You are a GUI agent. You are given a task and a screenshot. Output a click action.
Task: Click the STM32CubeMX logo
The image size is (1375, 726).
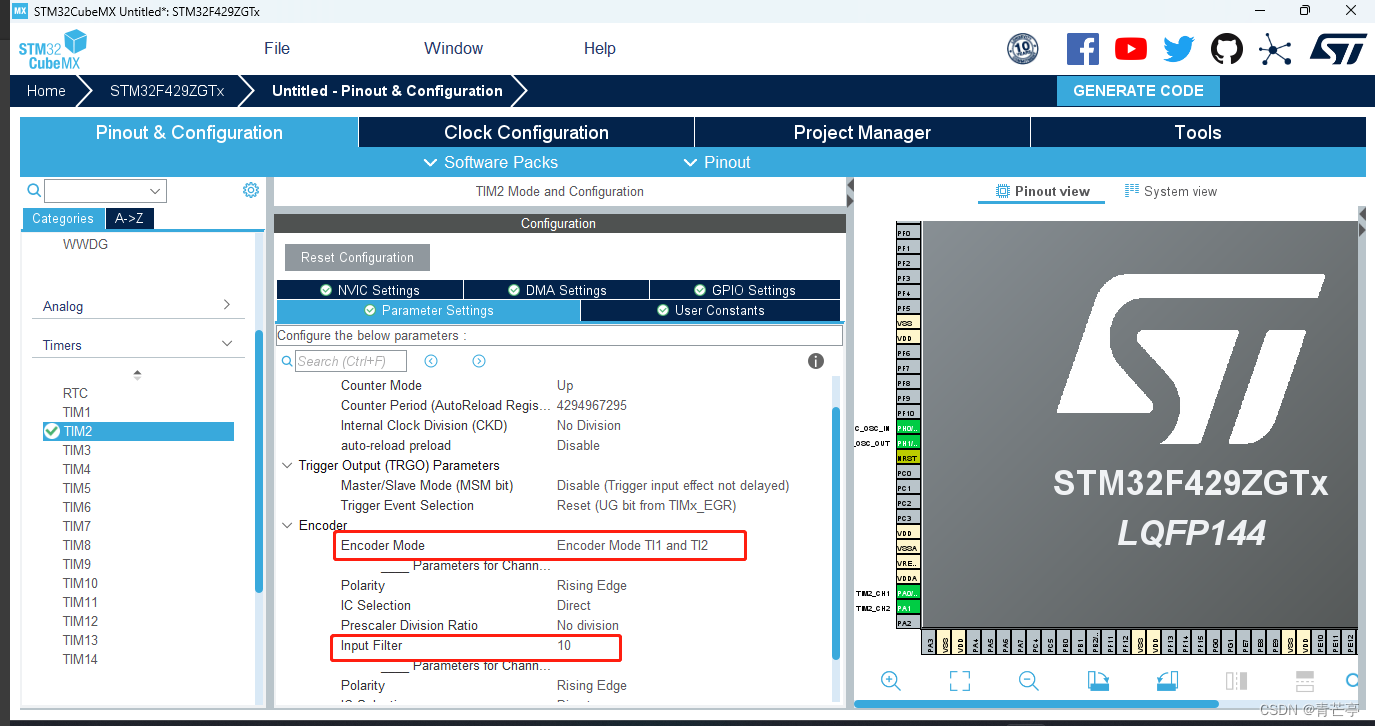[53, 49]
